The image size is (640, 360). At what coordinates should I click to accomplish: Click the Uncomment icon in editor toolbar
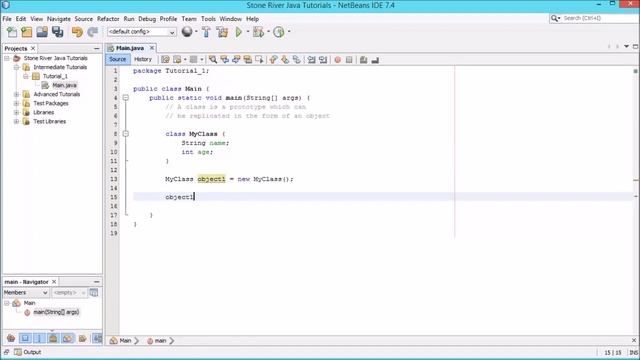click(375, 60)
